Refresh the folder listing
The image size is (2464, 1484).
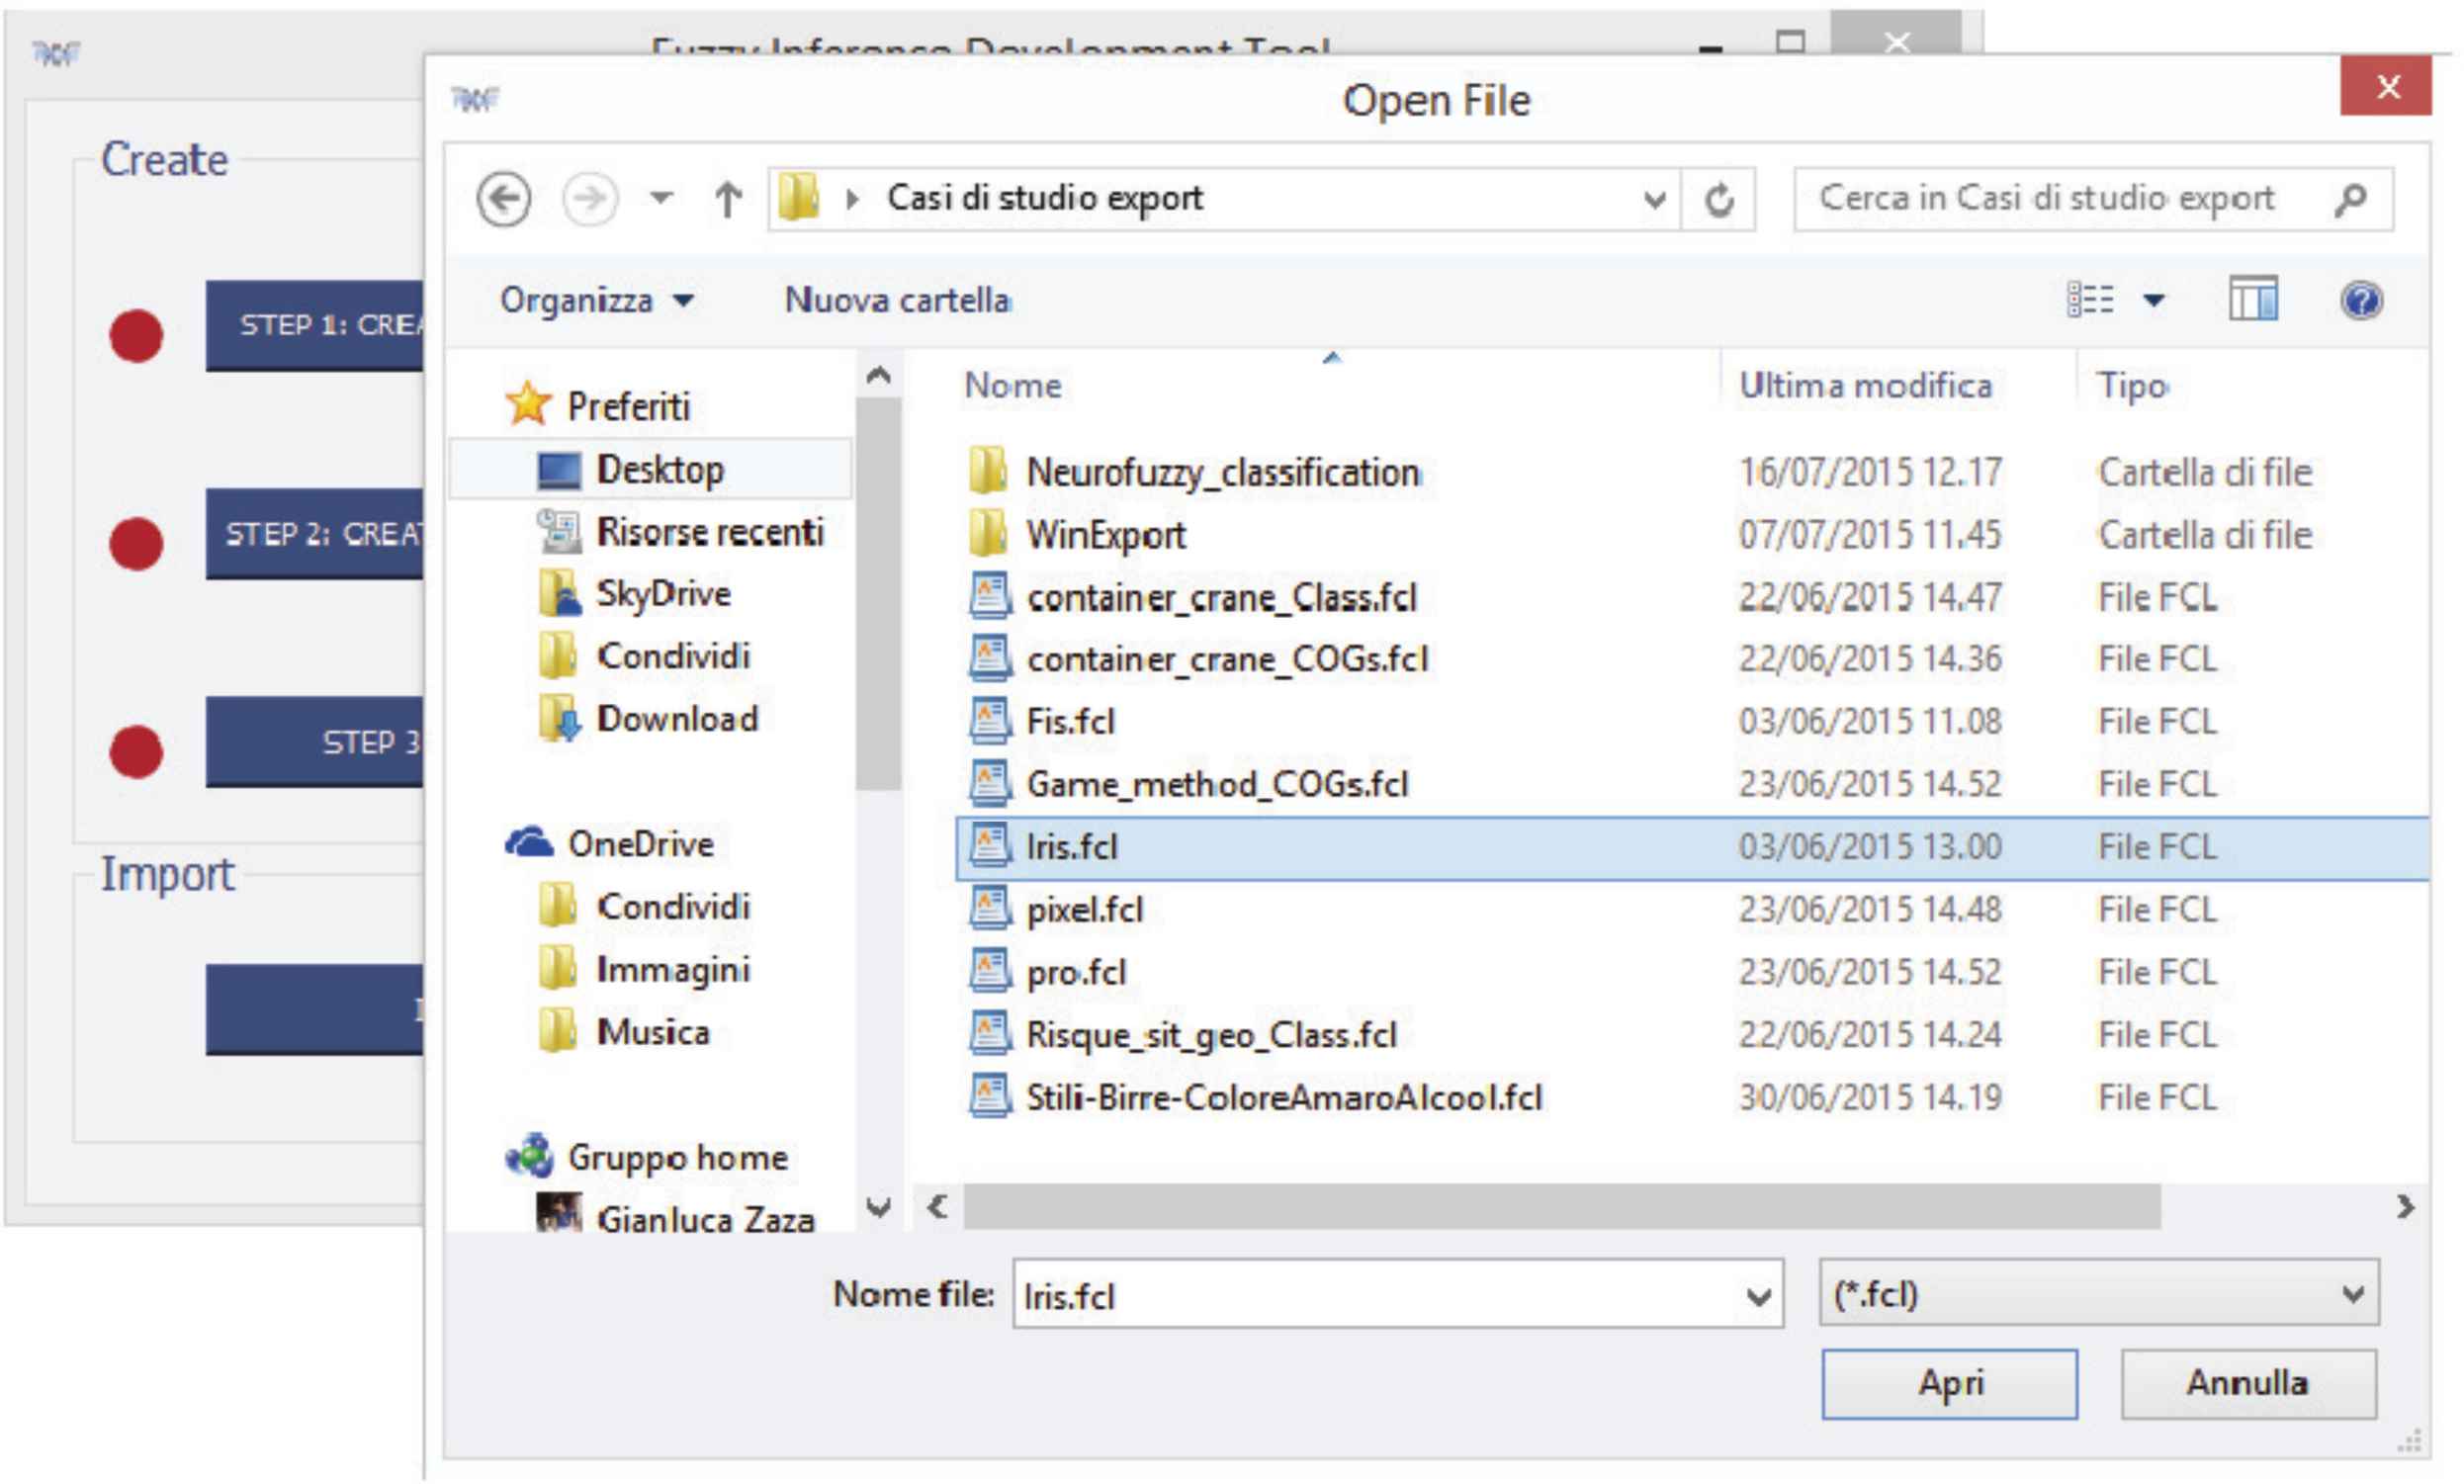pos(1718,200)
